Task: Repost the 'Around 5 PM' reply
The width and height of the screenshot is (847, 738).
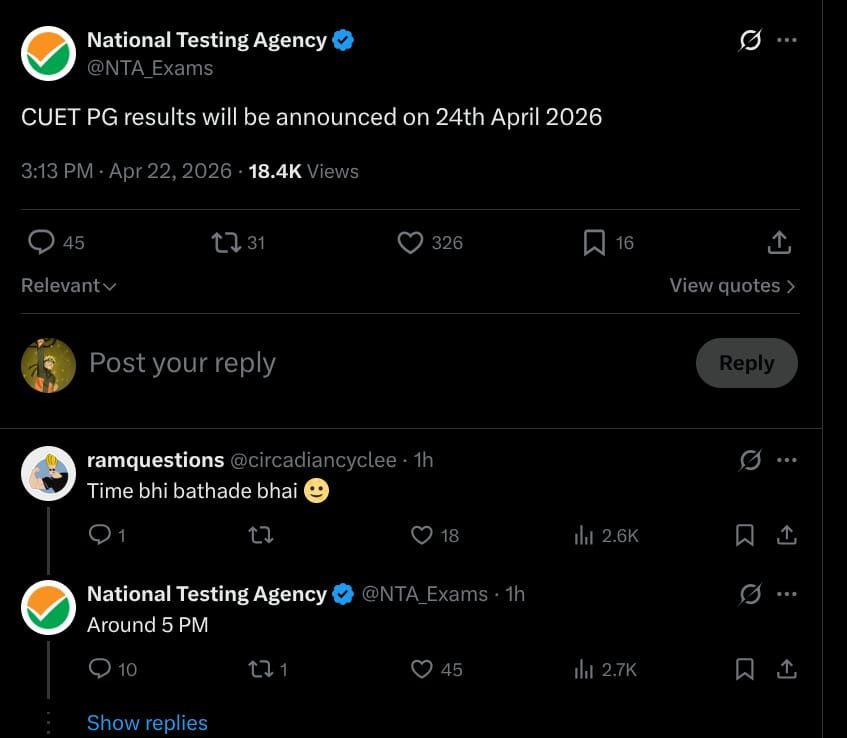Action: point(260,669)
